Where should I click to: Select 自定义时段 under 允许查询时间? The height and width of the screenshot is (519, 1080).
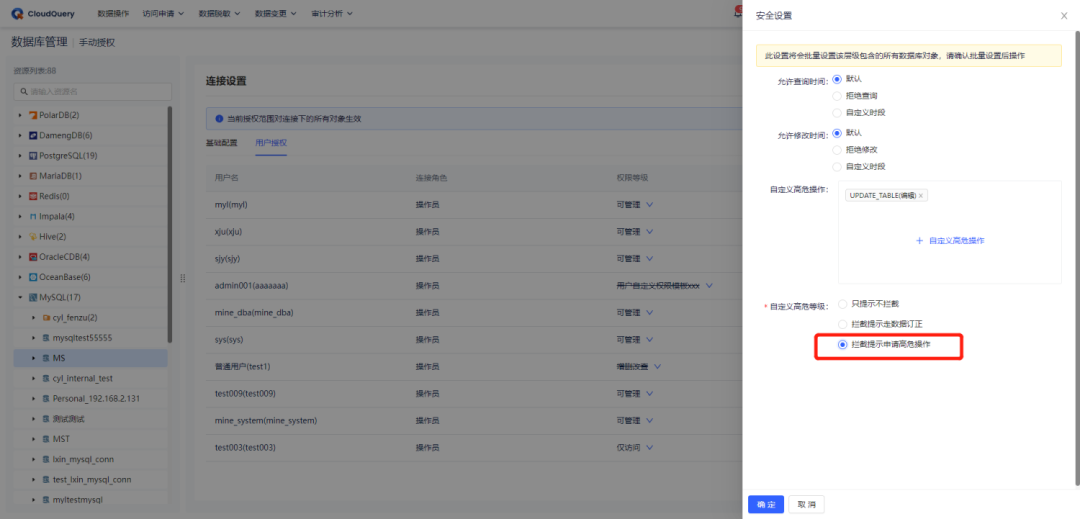(x=838, y=112)
